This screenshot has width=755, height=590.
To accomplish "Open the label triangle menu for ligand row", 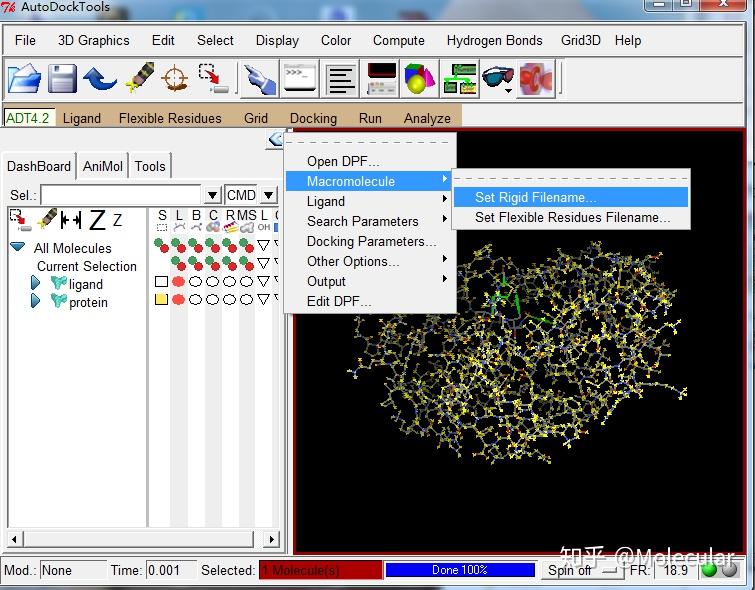I will pos(263,281).
